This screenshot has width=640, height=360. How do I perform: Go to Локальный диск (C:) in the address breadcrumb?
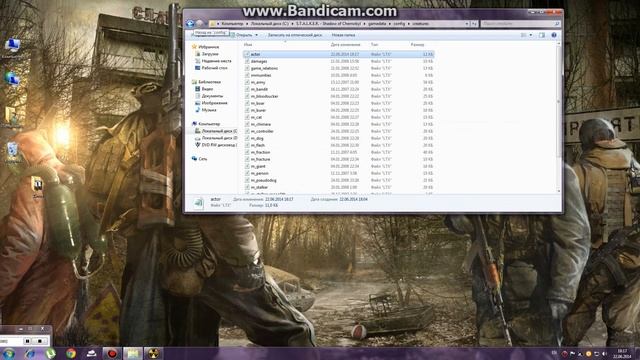point(269,24)
